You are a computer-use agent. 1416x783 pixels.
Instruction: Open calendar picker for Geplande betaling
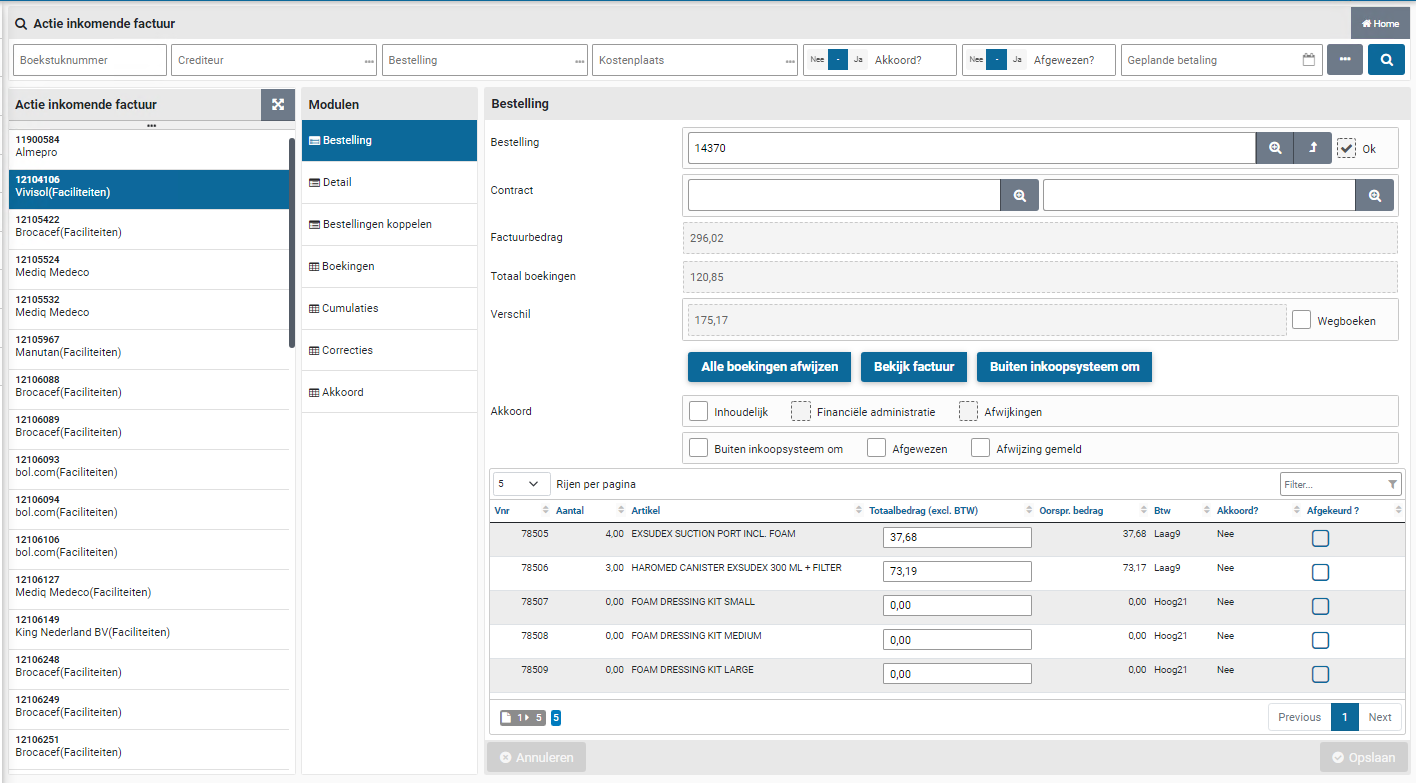pos(1308,60)
